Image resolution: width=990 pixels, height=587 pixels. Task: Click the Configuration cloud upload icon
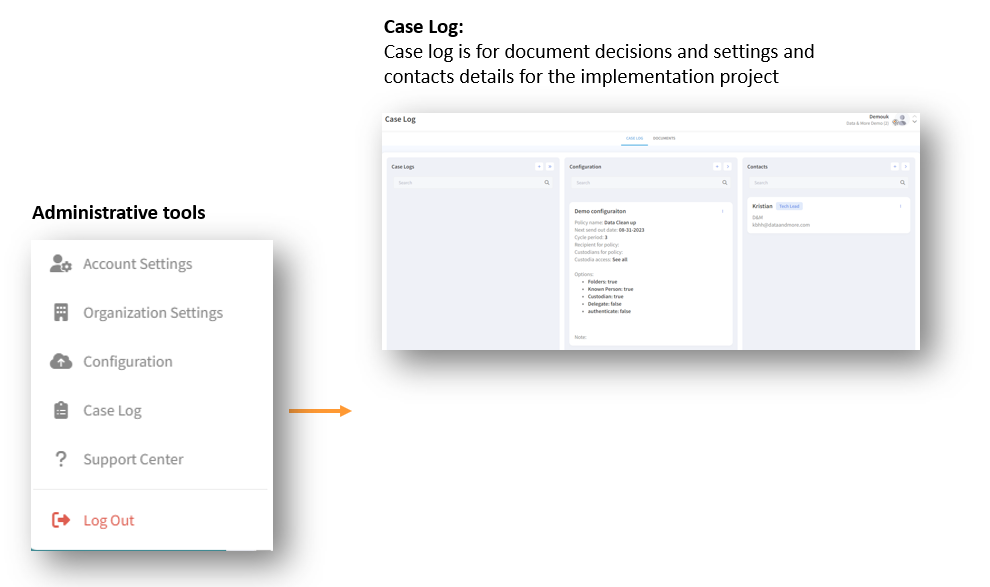click(x=61, y=361)
